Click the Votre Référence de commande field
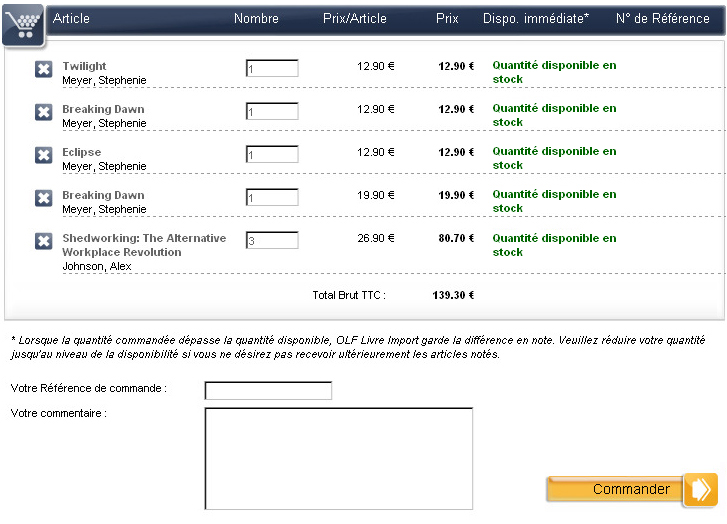 point(268,390)
